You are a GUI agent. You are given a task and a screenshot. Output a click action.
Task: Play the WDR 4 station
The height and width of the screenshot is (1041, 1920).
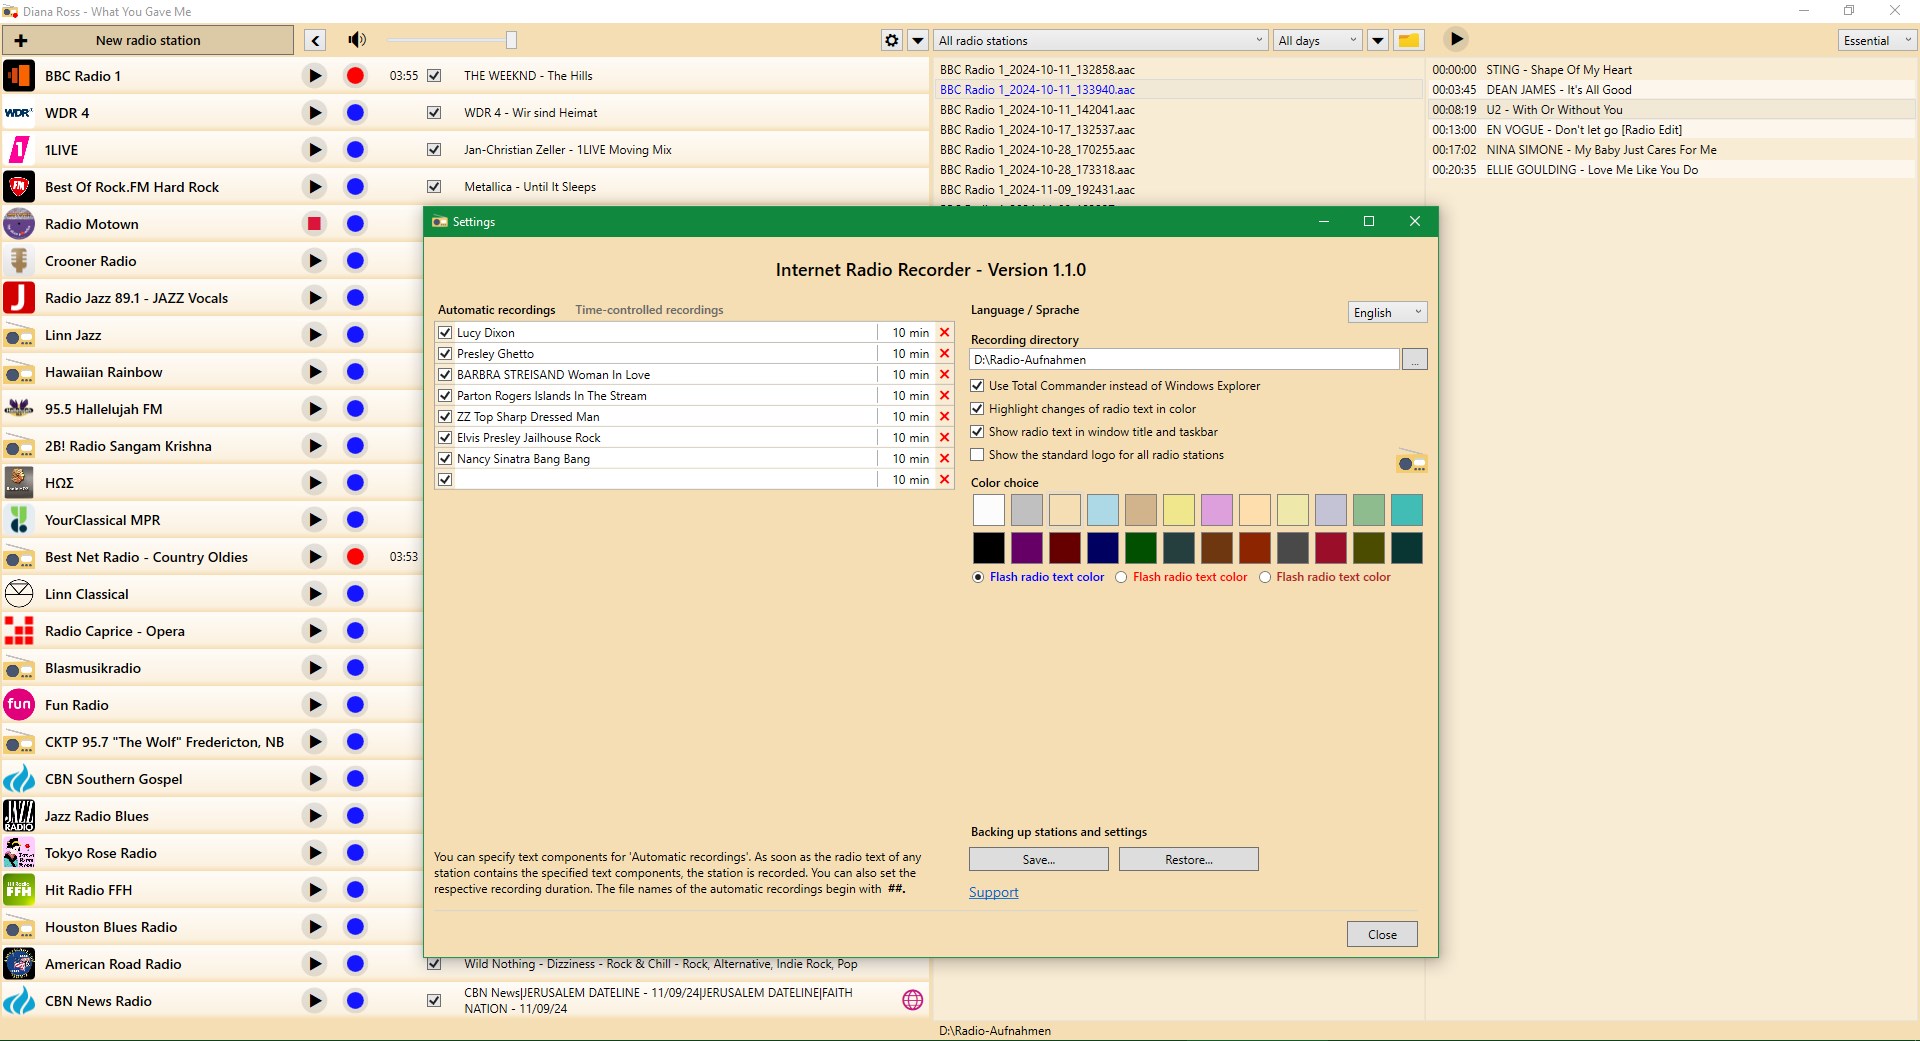pos(314,113)
